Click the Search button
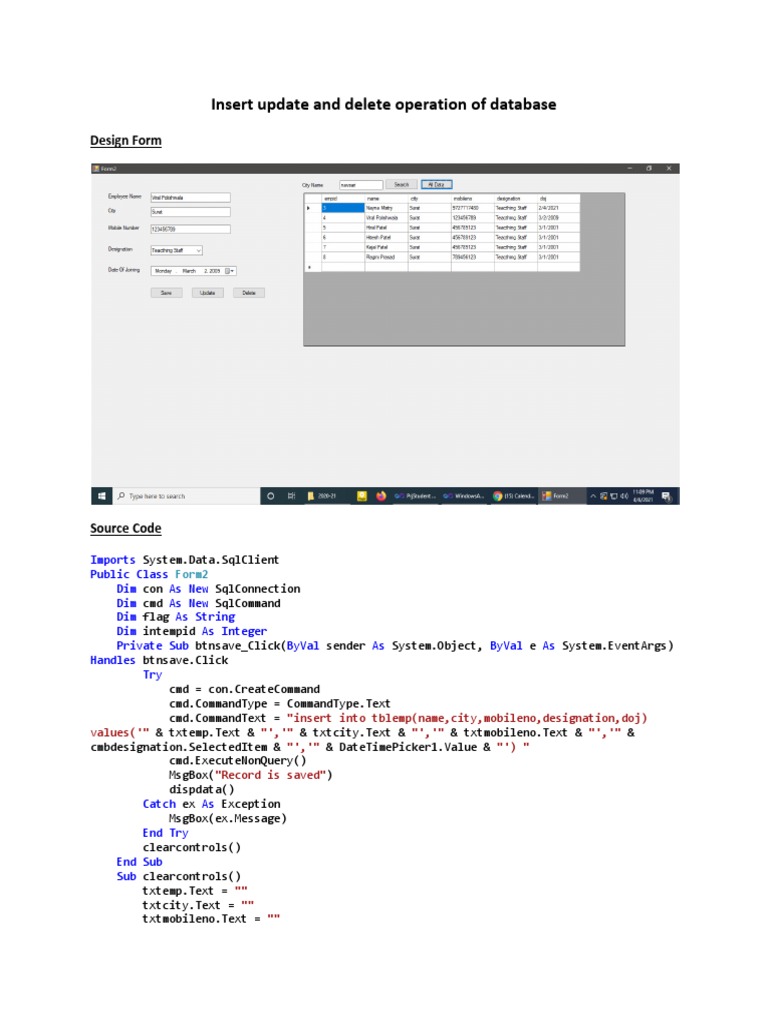Image resolution: width=768 pixels, height=1024 pixels. click(x=401, y=185)
